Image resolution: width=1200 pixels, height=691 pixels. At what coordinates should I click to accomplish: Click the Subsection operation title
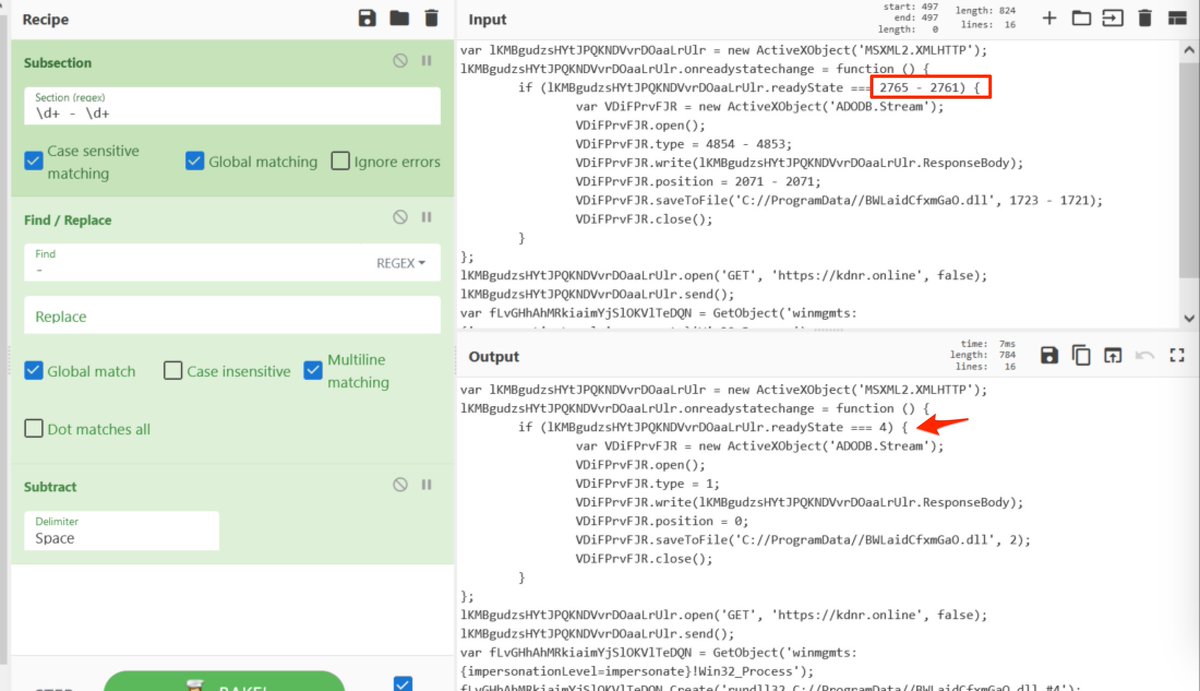point(58,62)
